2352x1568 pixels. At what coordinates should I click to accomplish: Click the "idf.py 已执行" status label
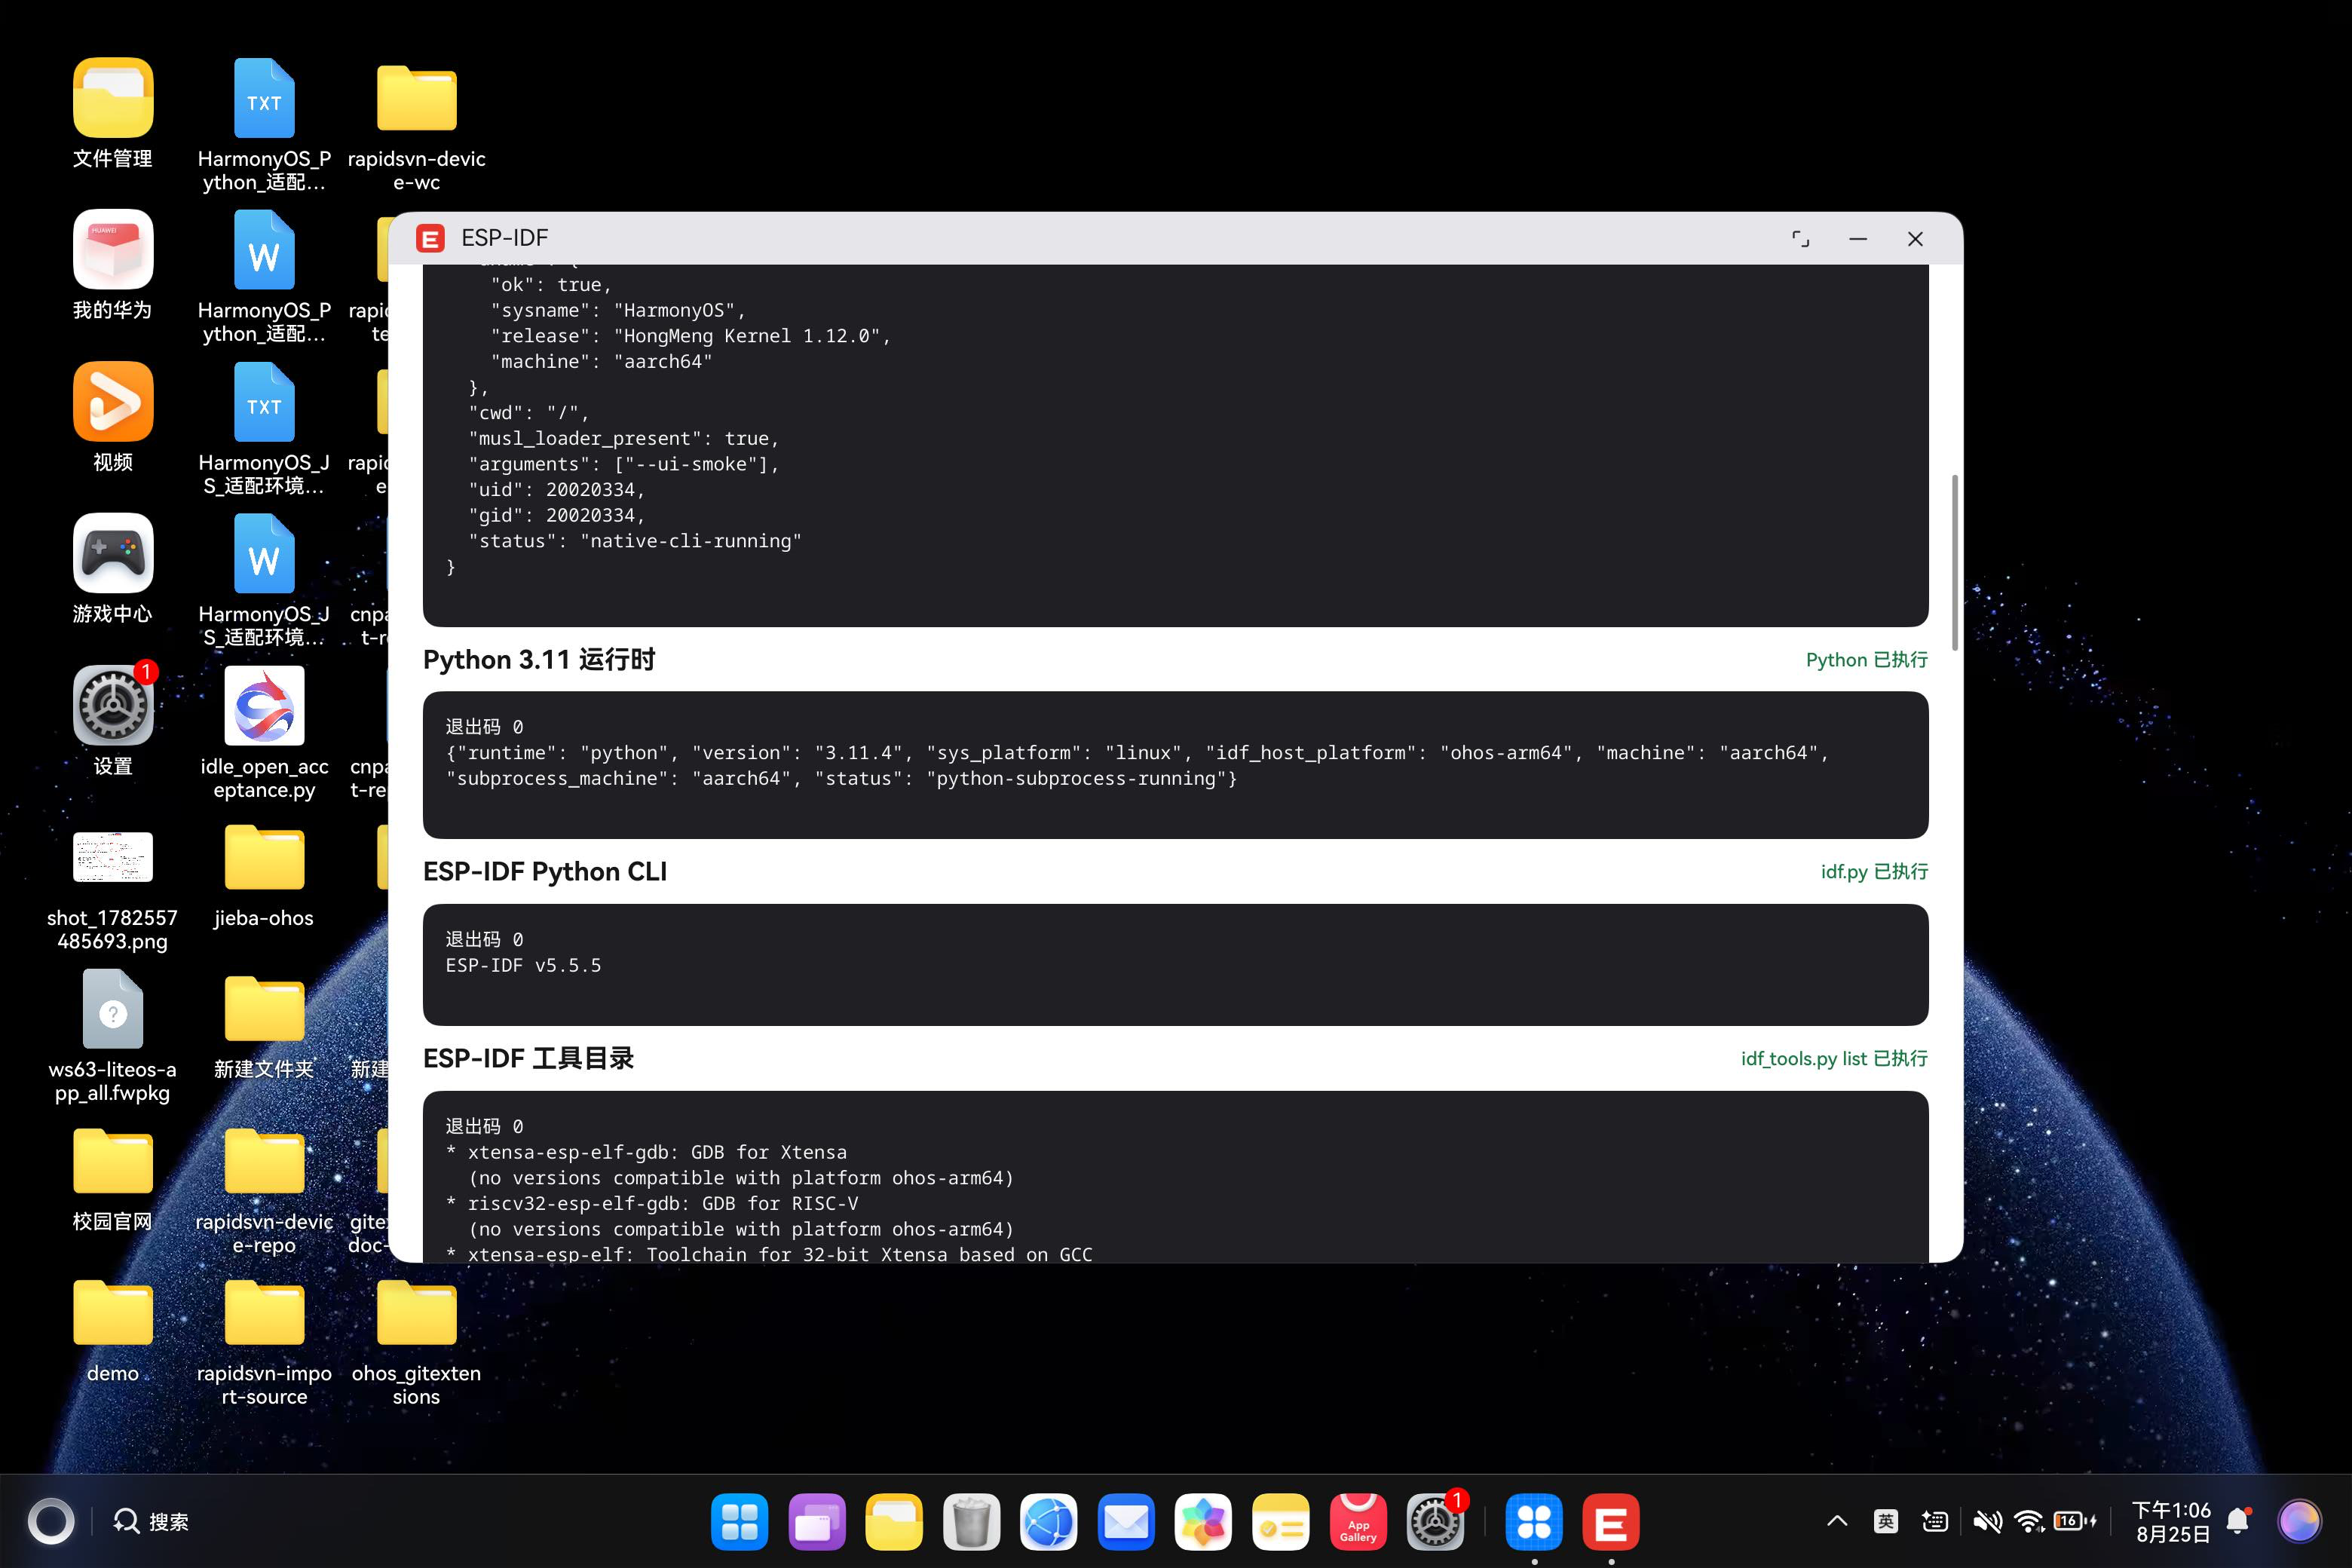tap(1874, 872)
